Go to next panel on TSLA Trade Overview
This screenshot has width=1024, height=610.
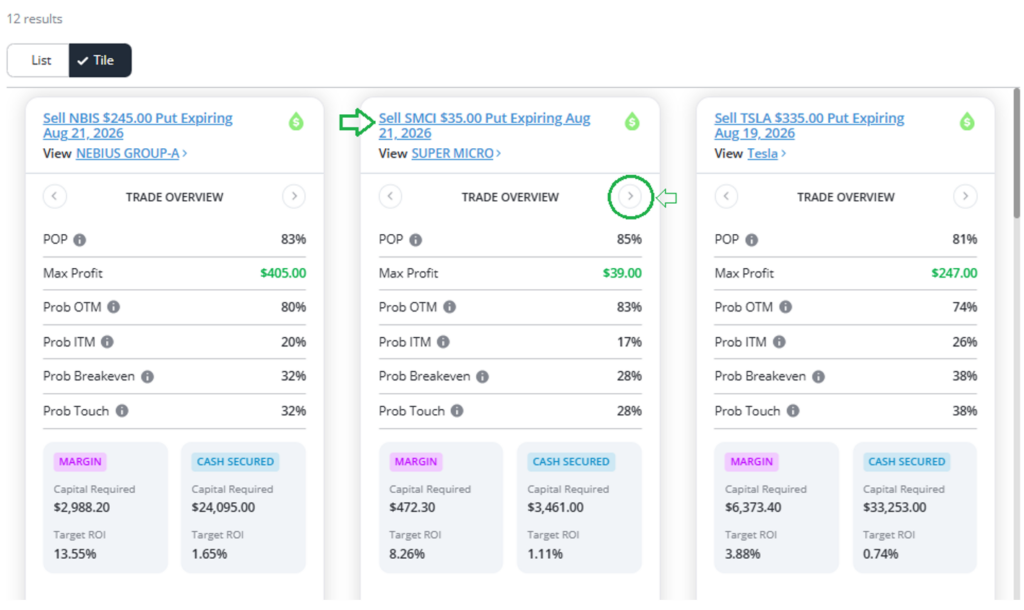[965, 196]
